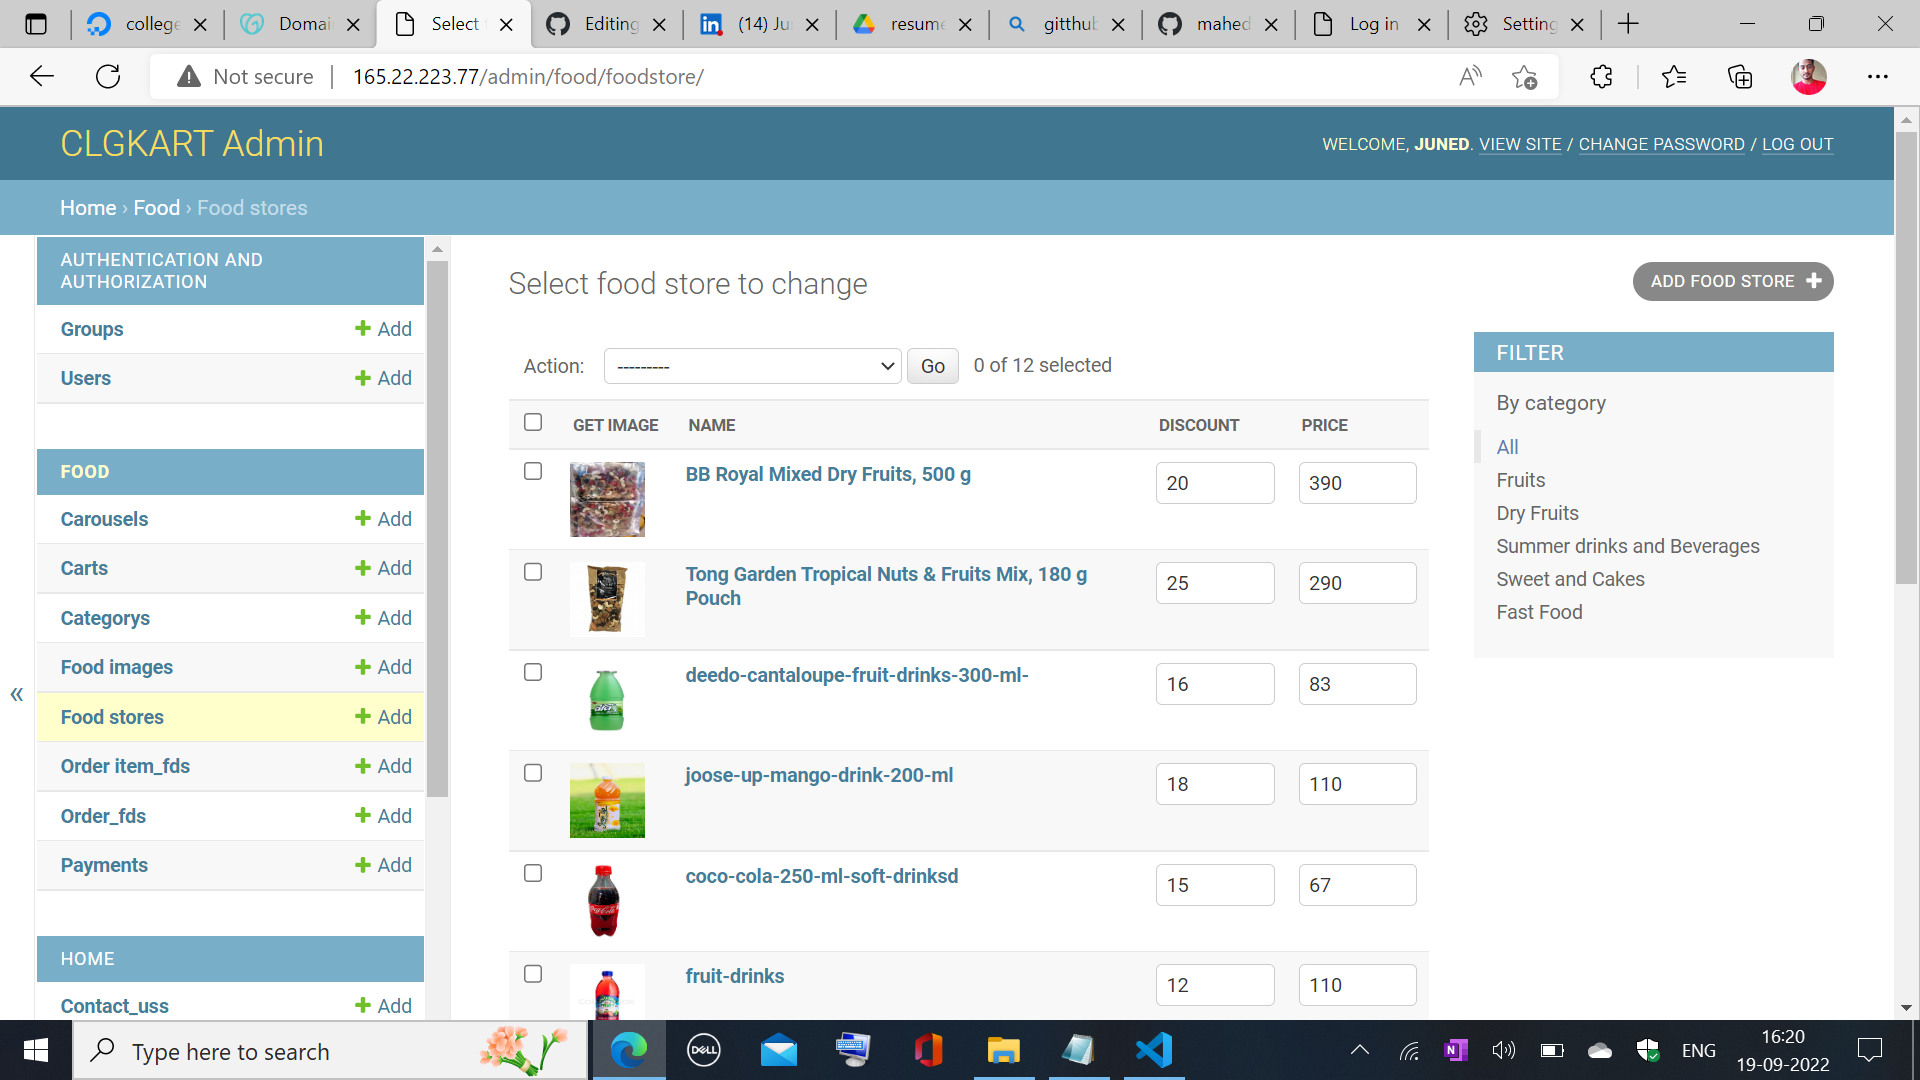
Task: Open File Explorer from the taskbar
Action: [1003, 1050]
